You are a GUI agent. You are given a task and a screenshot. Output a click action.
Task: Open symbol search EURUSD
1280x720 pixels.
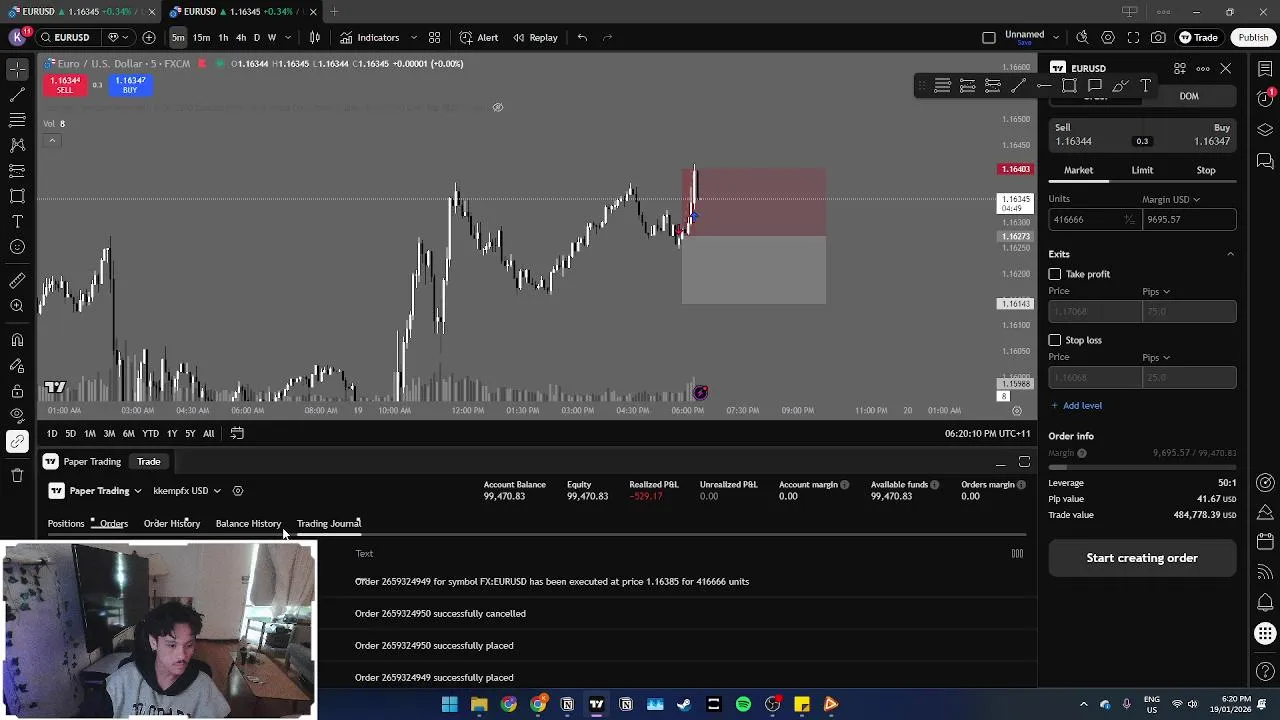[x=66, y=37]
